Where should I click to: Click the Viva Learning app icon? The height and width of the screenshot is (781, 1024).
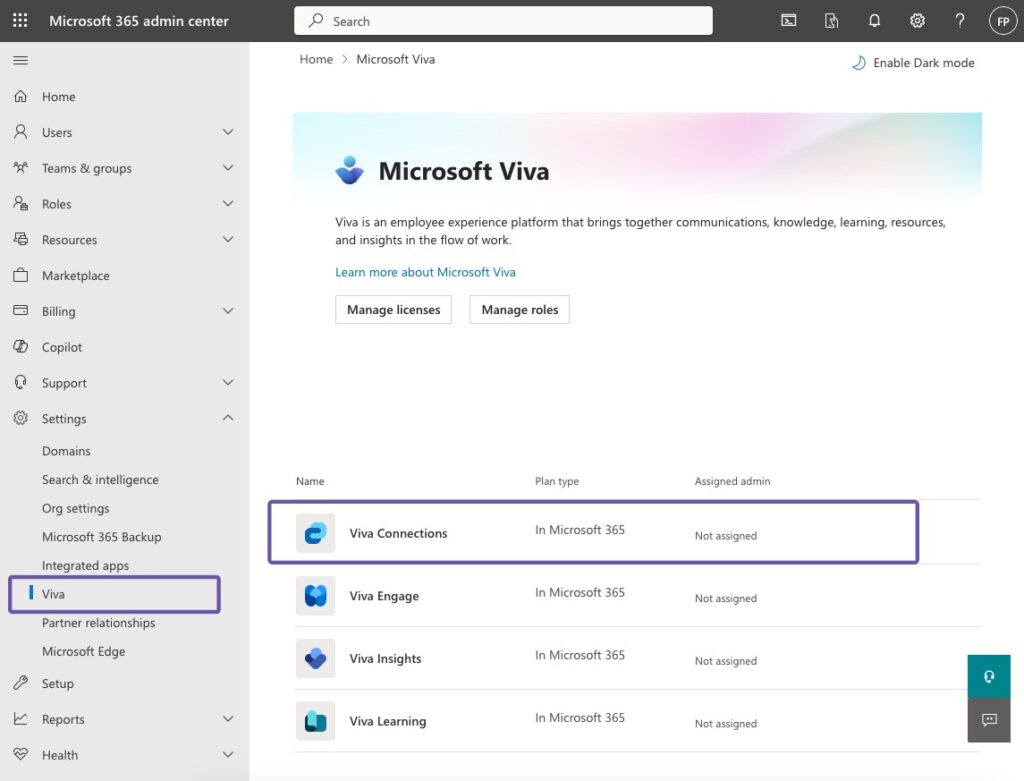pyautogui.click(x=315, y=721)
